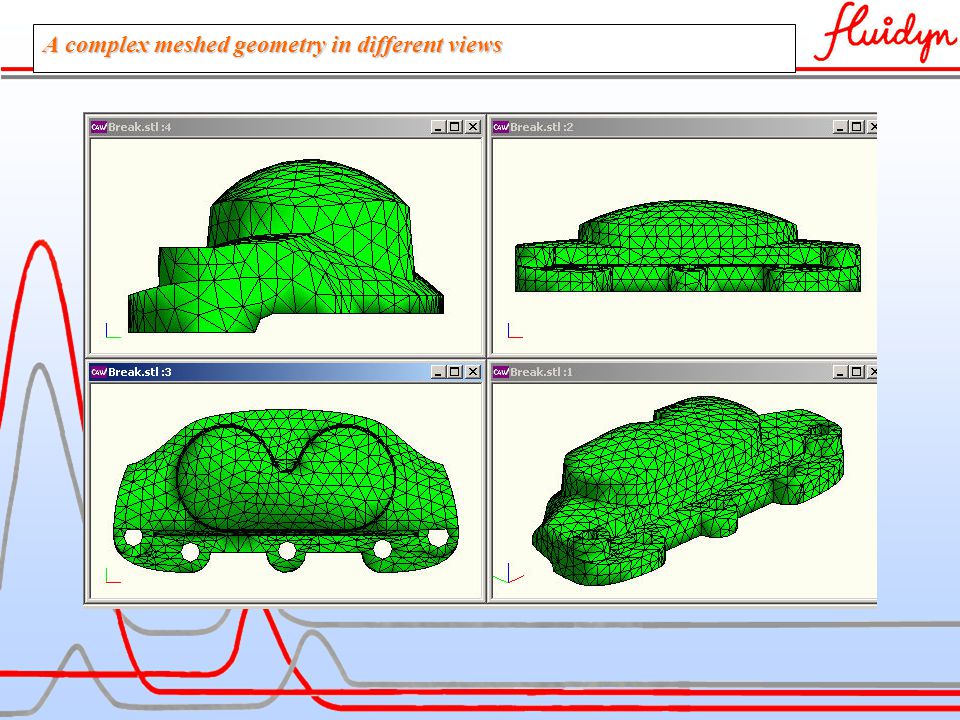Click the app icon in Break.stl :3 title bar
The width and height of the screenshot is (960, 720).
pos(99,372)
